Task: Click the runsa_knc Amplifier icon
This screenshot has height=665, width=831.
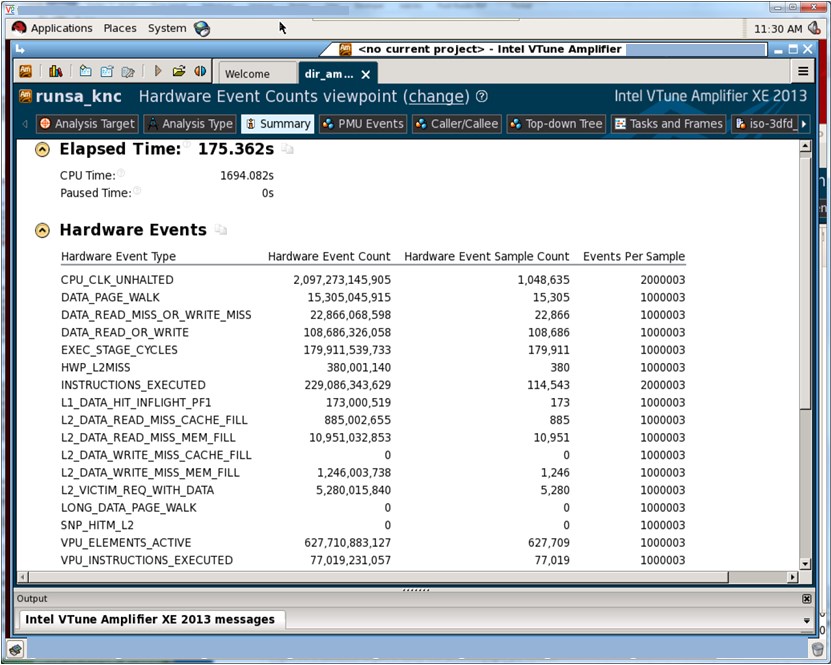Action: pyautogui.click(x=25, y=96)
